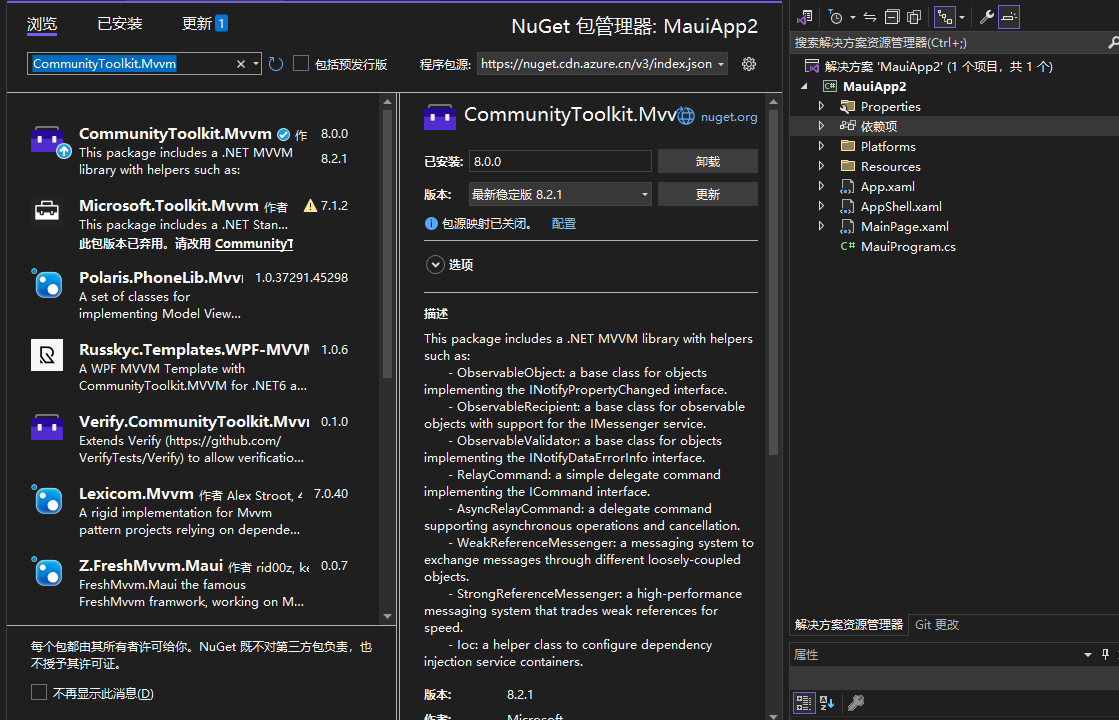The image size is (1119, 720).
Task: Select MauiProgram.cs file
Action: click(908, 246)
